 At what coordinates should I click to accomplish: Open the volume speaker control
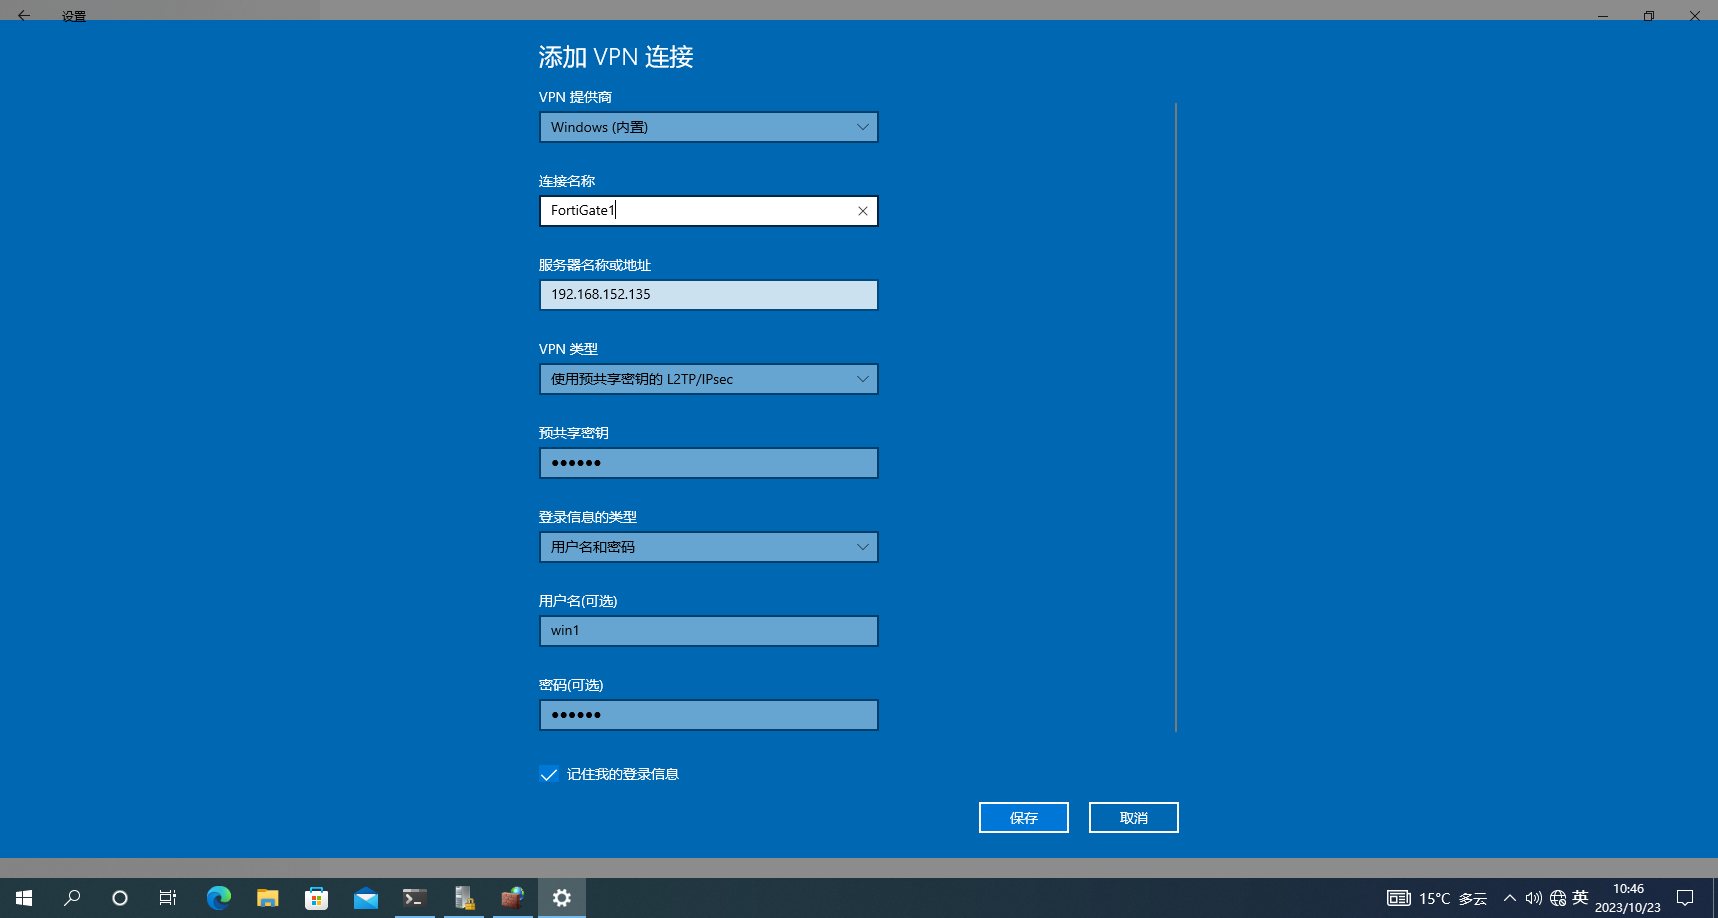[1534, 898]
